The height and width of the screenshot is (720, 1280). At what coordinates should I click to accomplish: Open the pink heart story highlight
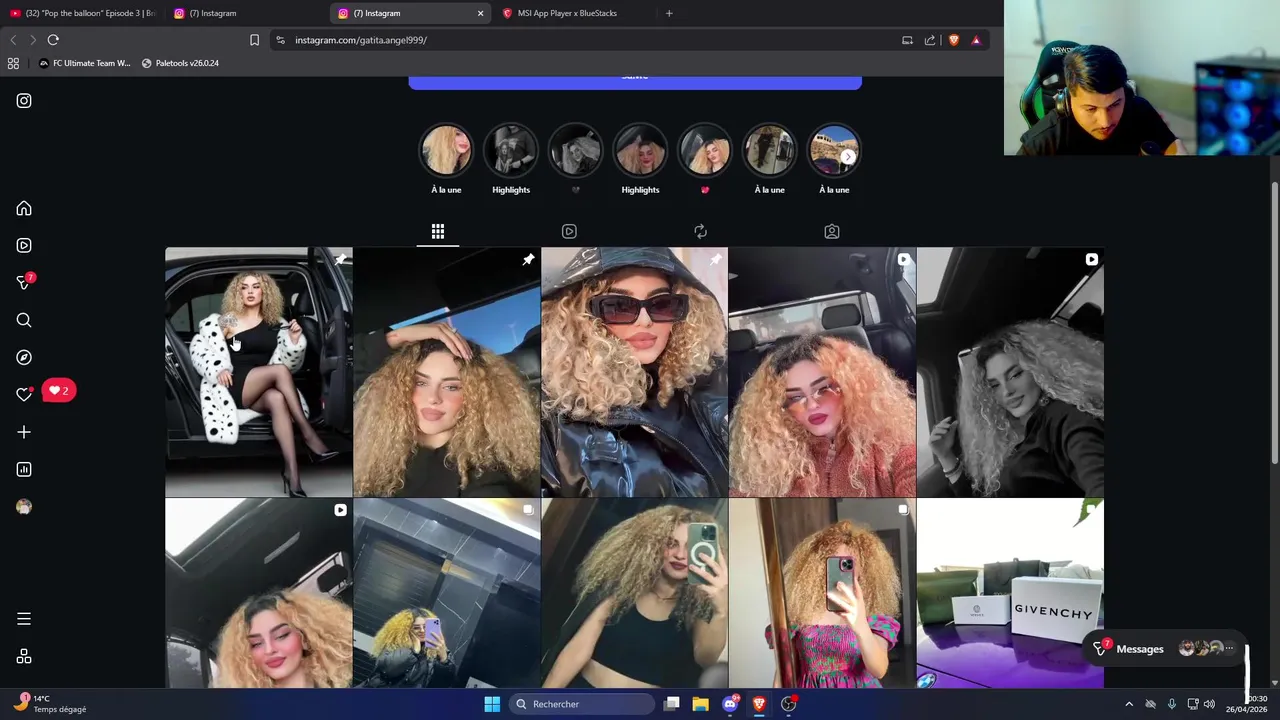705,151
